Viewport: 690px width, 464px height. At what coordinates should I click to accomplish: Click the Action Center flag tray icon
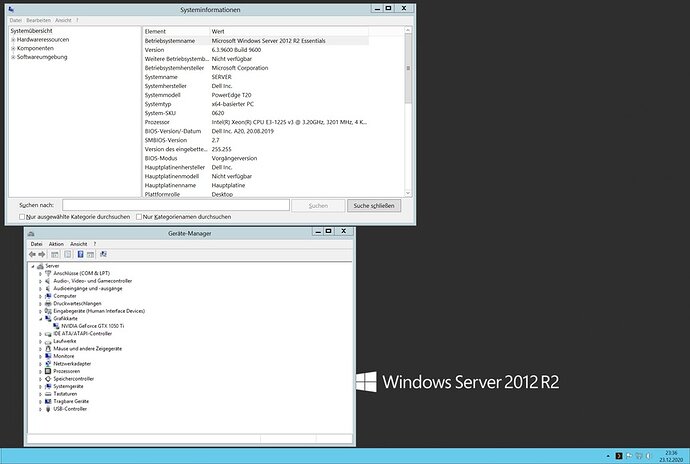click(x=629, y=456)
